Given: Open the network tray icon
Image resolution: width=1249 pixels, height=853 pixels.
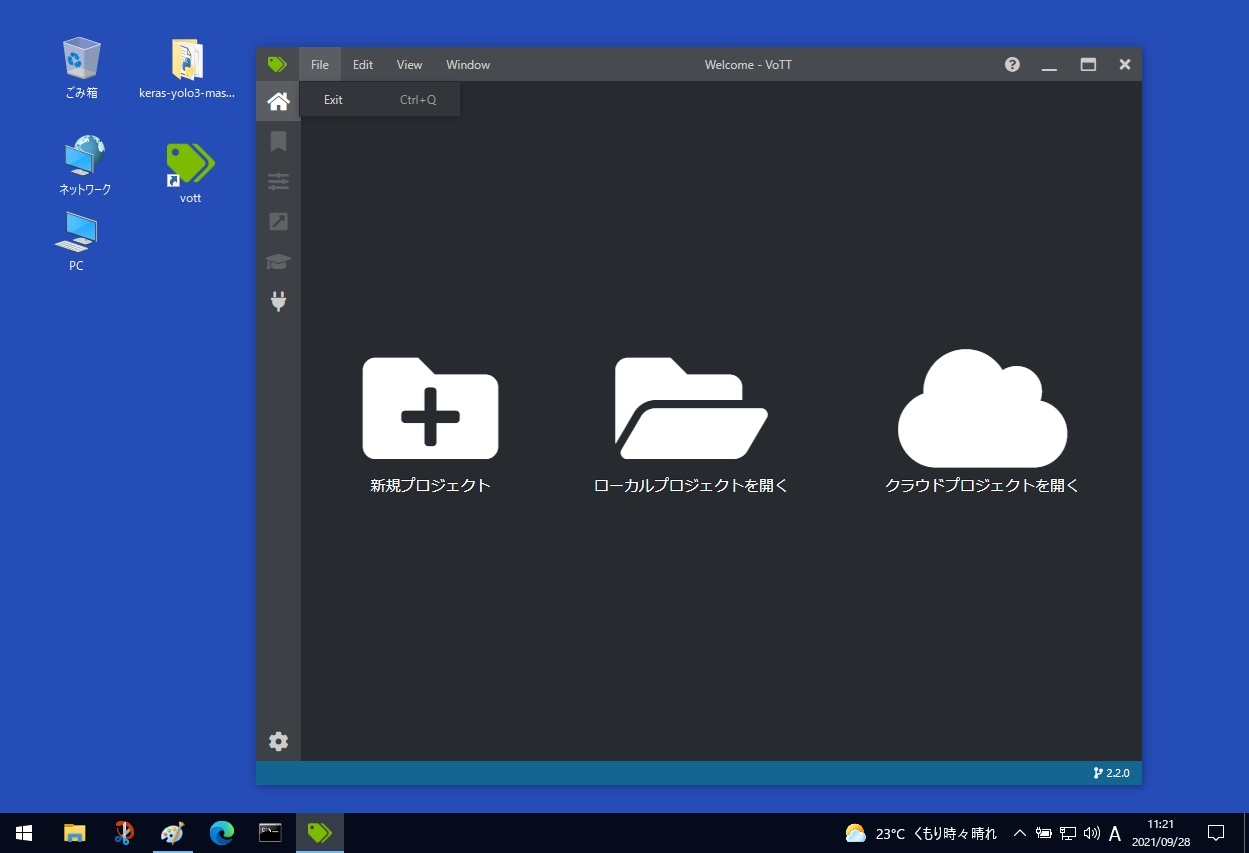Looking at the screenshot, I should click(1068, 833).
